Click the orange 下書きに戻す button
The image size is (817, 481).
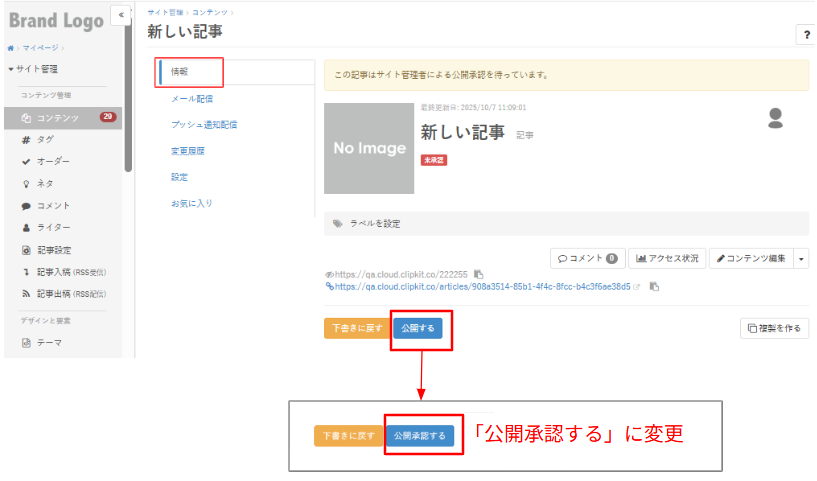[357, 328]
